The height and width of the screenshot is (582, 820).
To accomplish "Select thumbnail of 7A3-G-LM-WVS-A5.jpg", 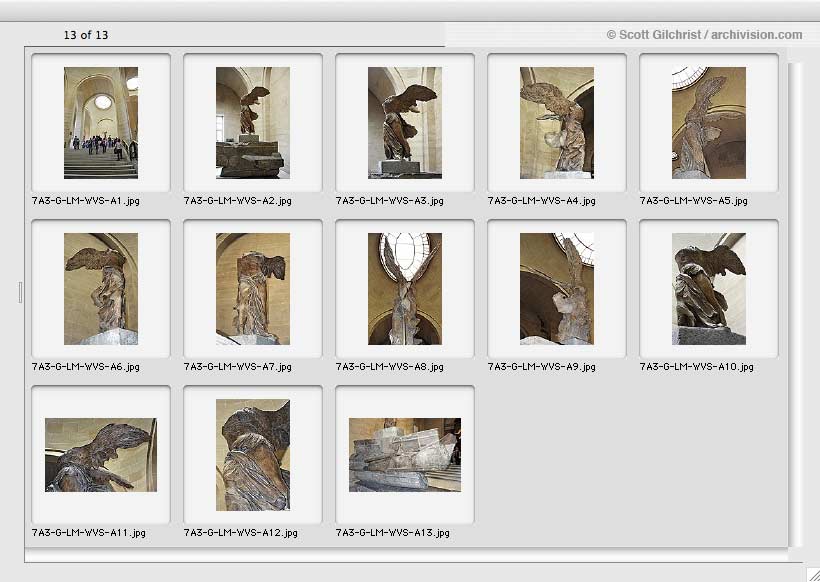I will pos(709,123).
